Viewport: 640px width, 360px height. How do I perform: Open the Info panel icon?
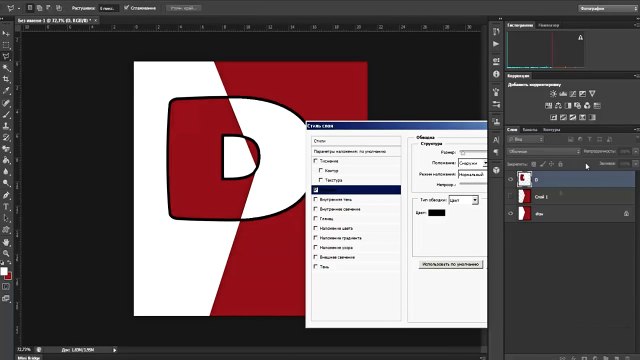point(496,74)
